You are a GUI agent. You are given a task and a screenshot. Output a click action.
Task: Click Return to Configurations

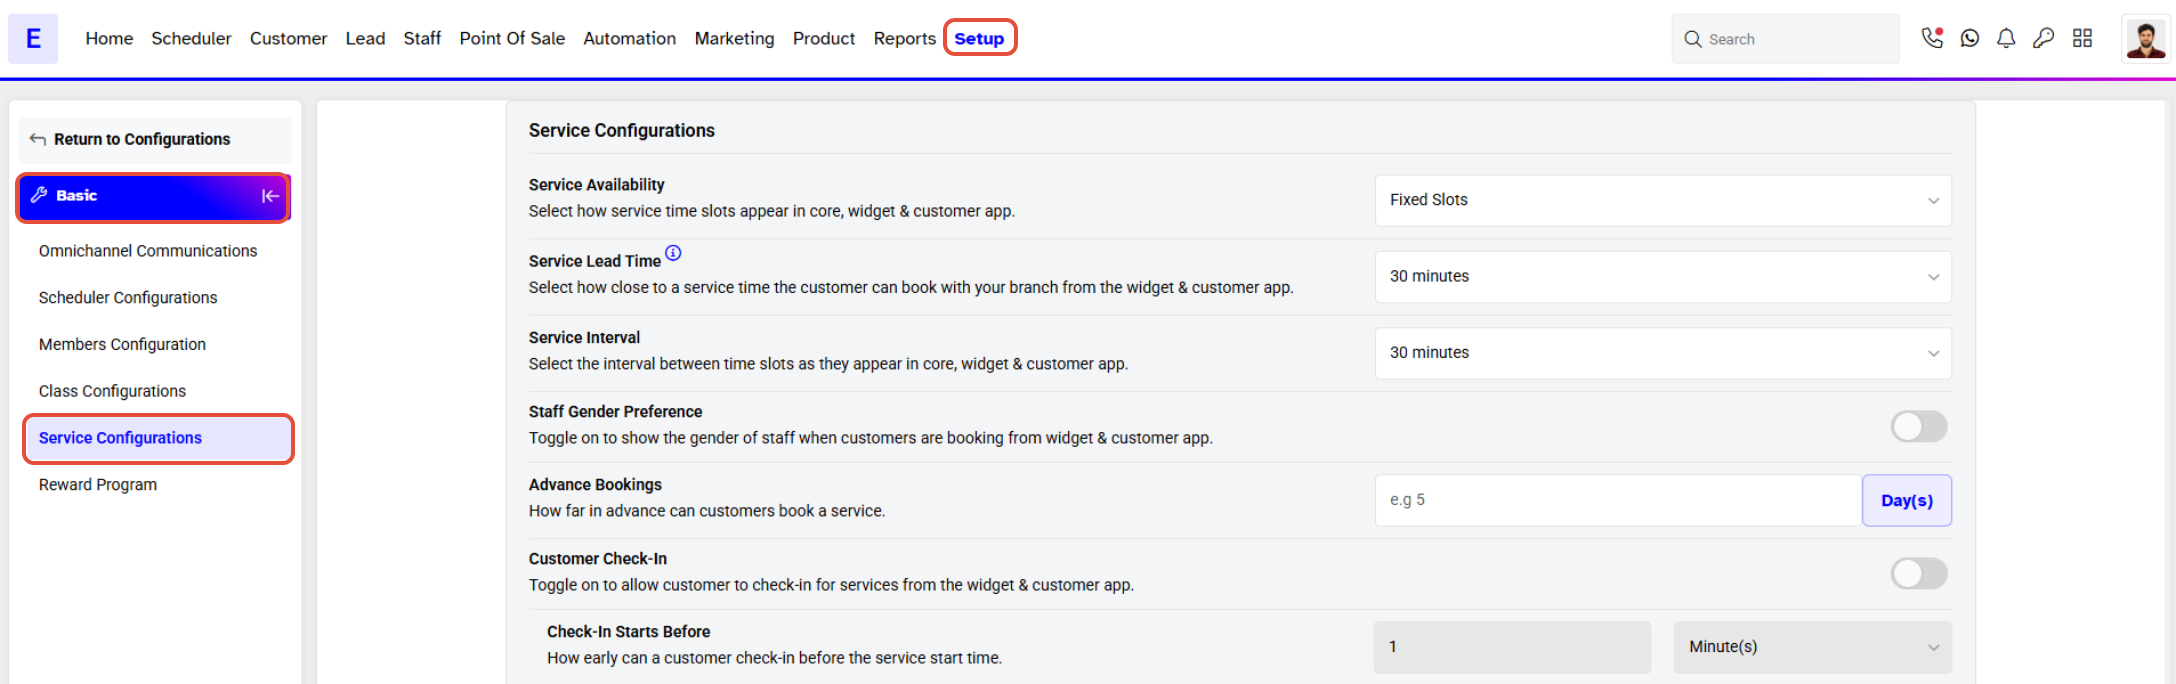155,140
